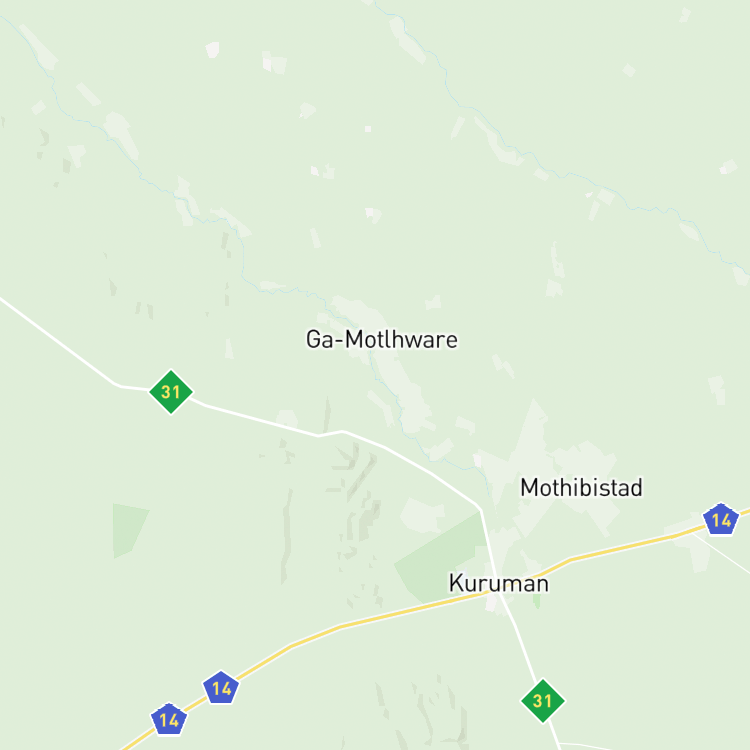The width and height of the screenshot is (750, 750).
Task: Click the lower of the two adjacent 14 shields
Action: 169,719
